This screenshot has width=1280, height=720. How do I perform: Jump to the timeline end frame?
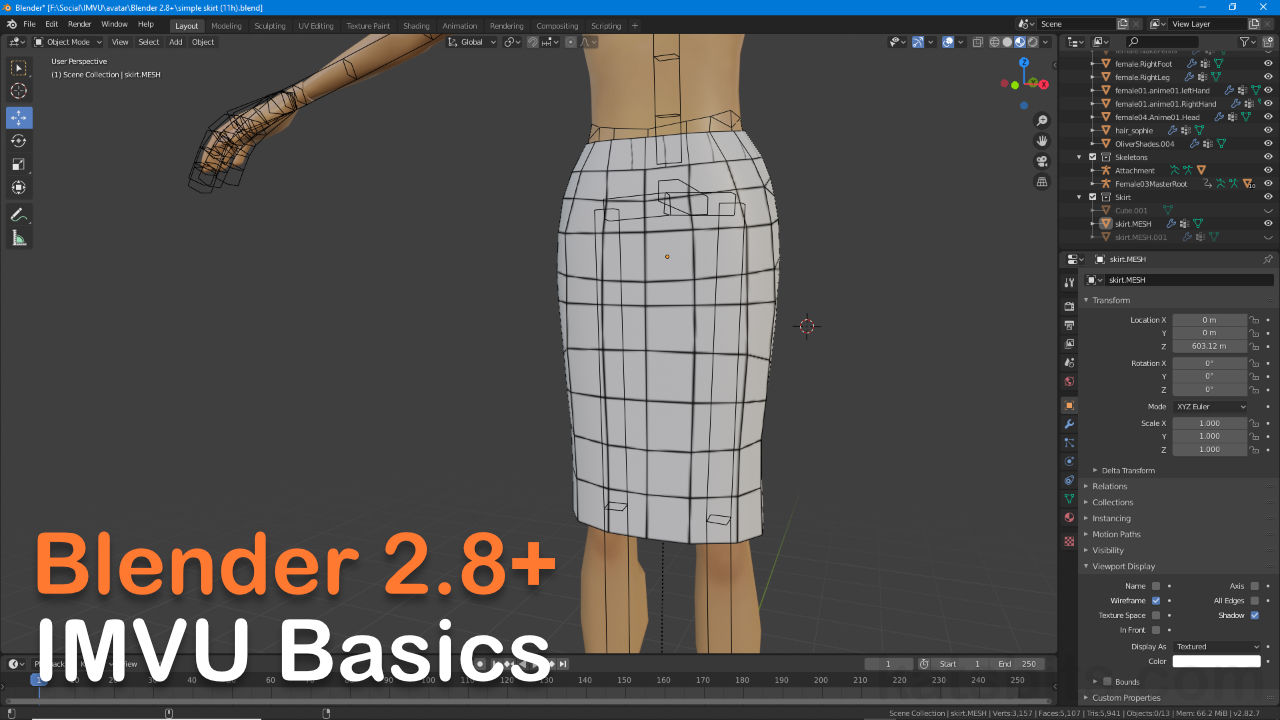(563, 664)
